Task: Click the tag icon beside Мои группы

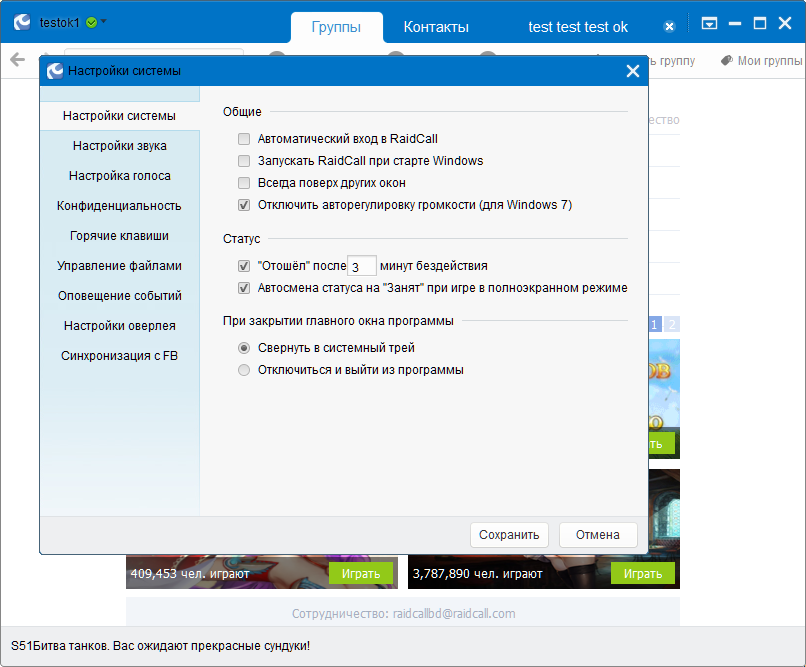Action: click(726, 61)
